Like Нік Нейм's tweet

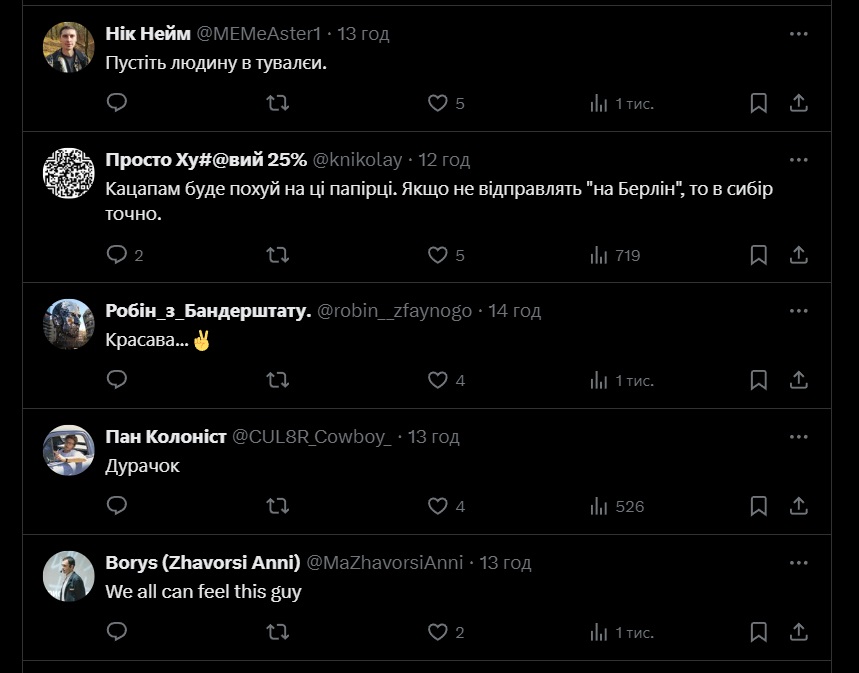click(438, 103)
